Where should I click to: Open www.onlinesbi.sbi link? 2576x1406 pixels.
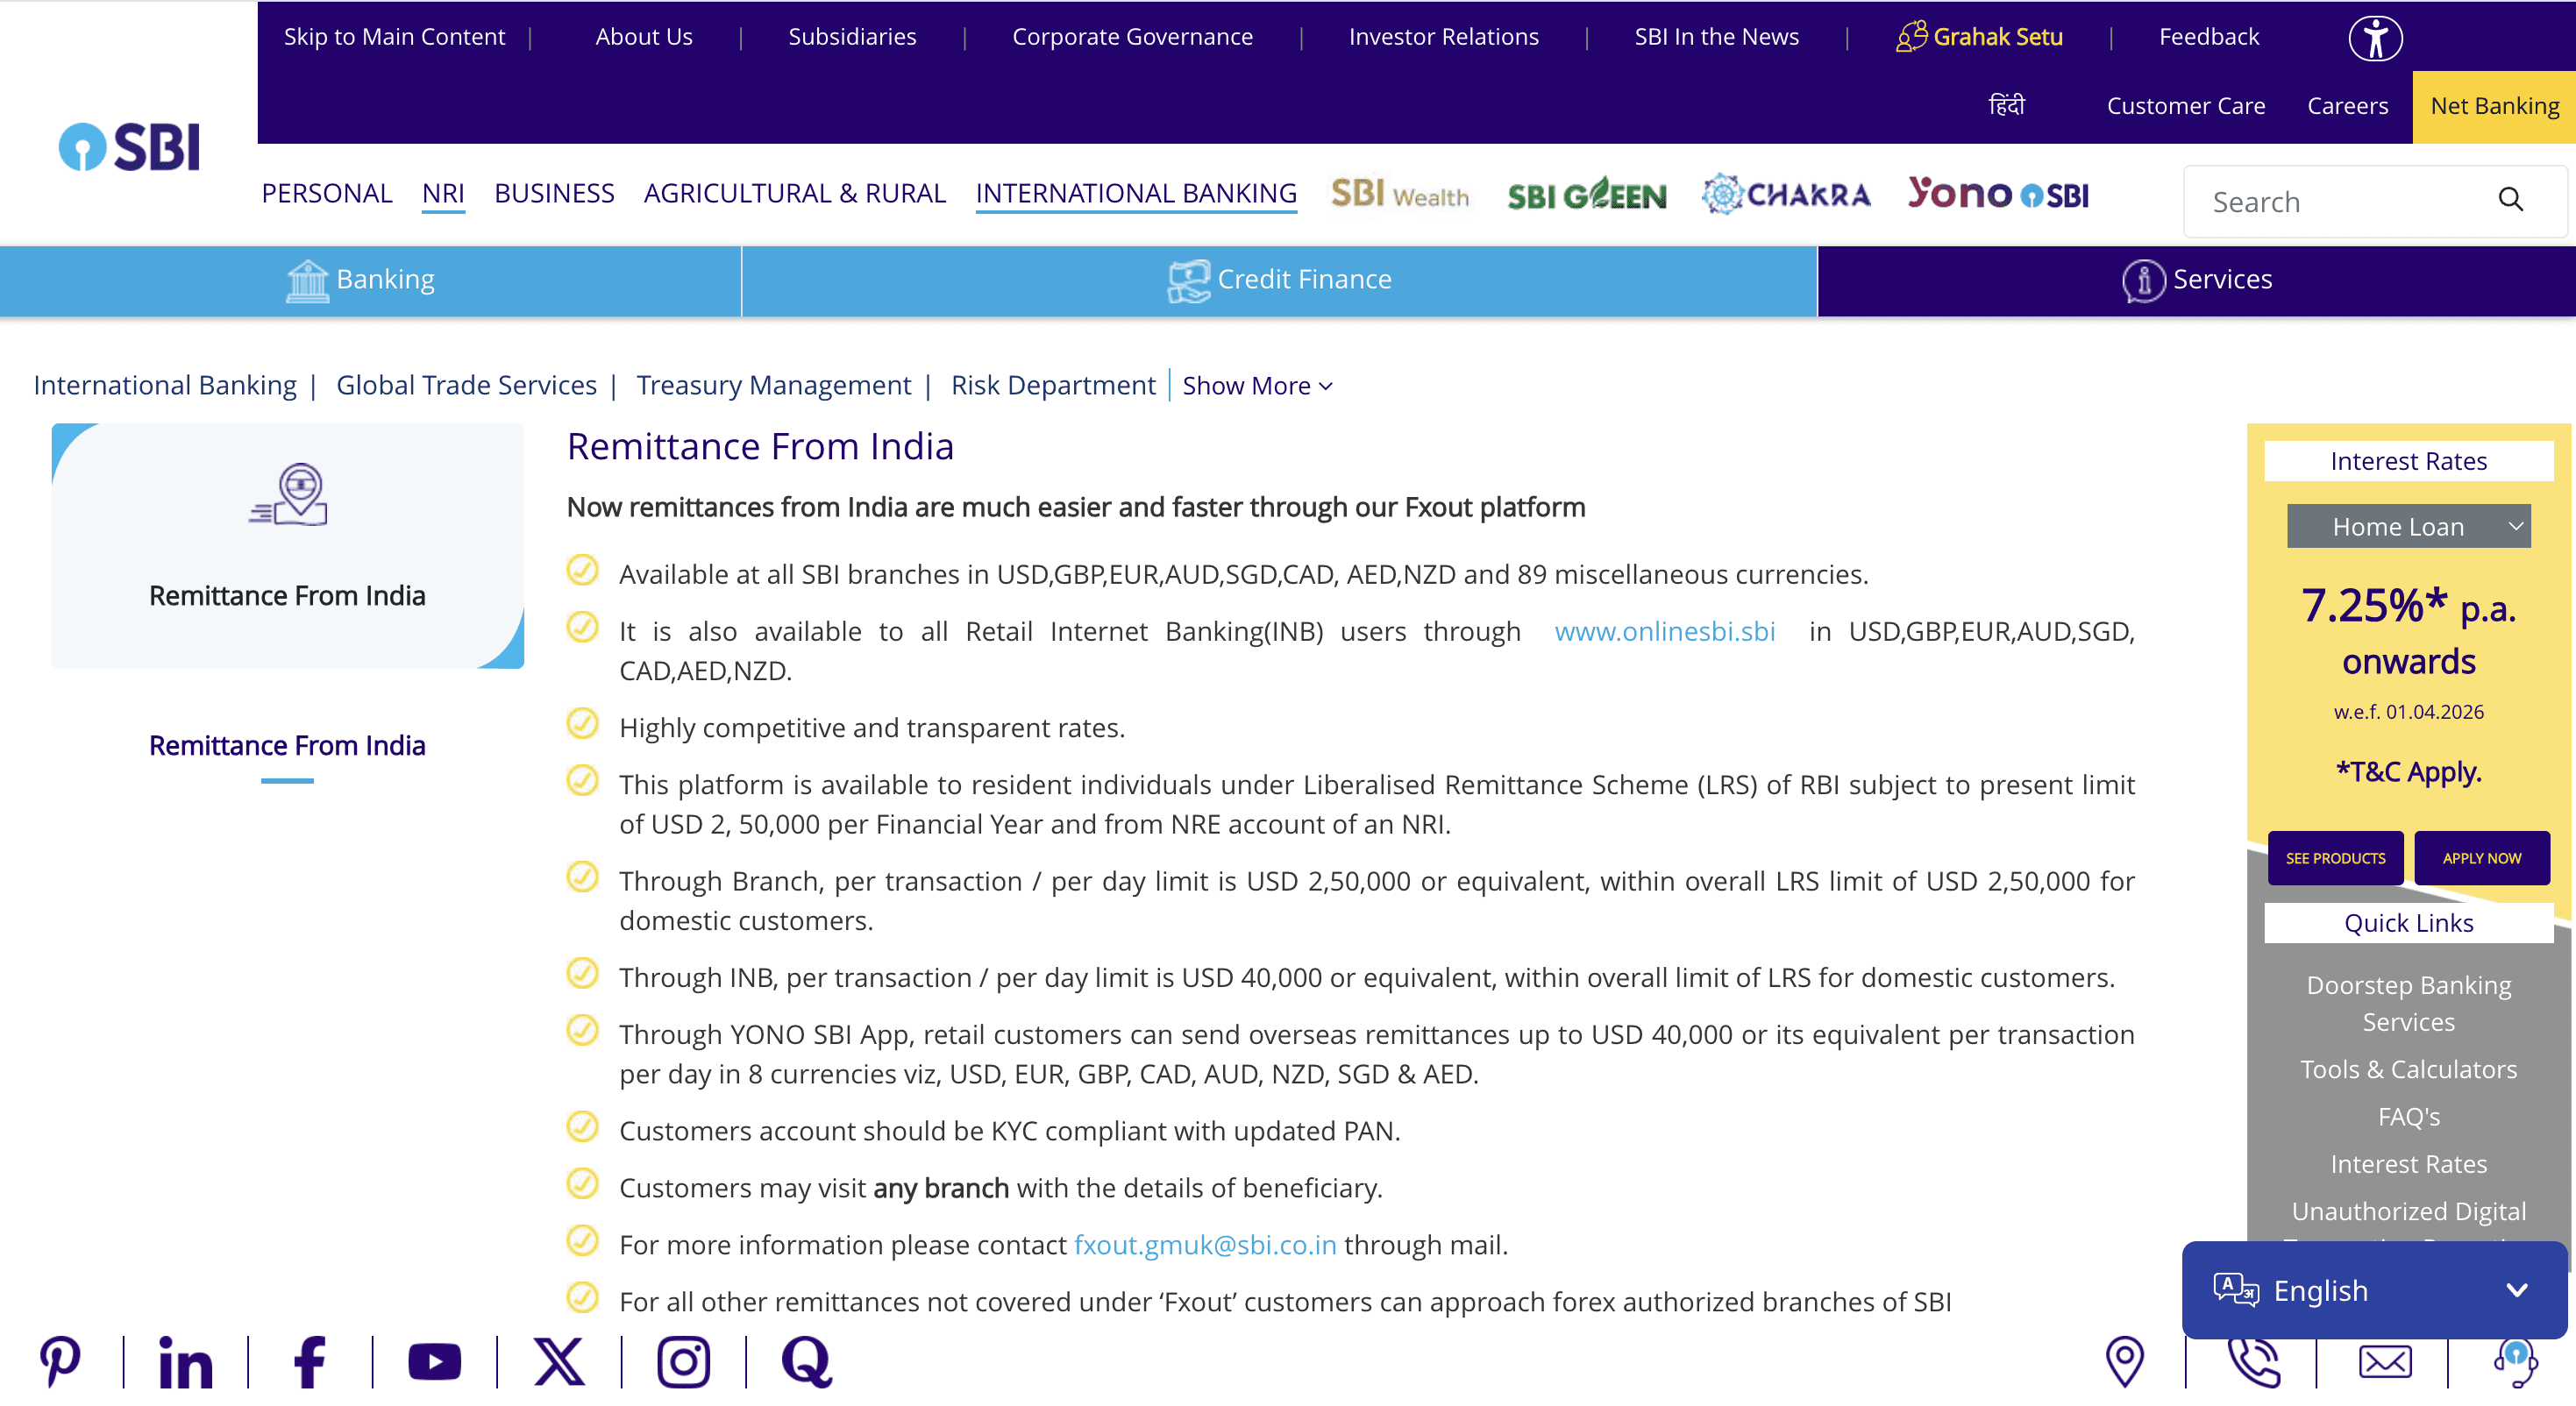[1664, 631]
